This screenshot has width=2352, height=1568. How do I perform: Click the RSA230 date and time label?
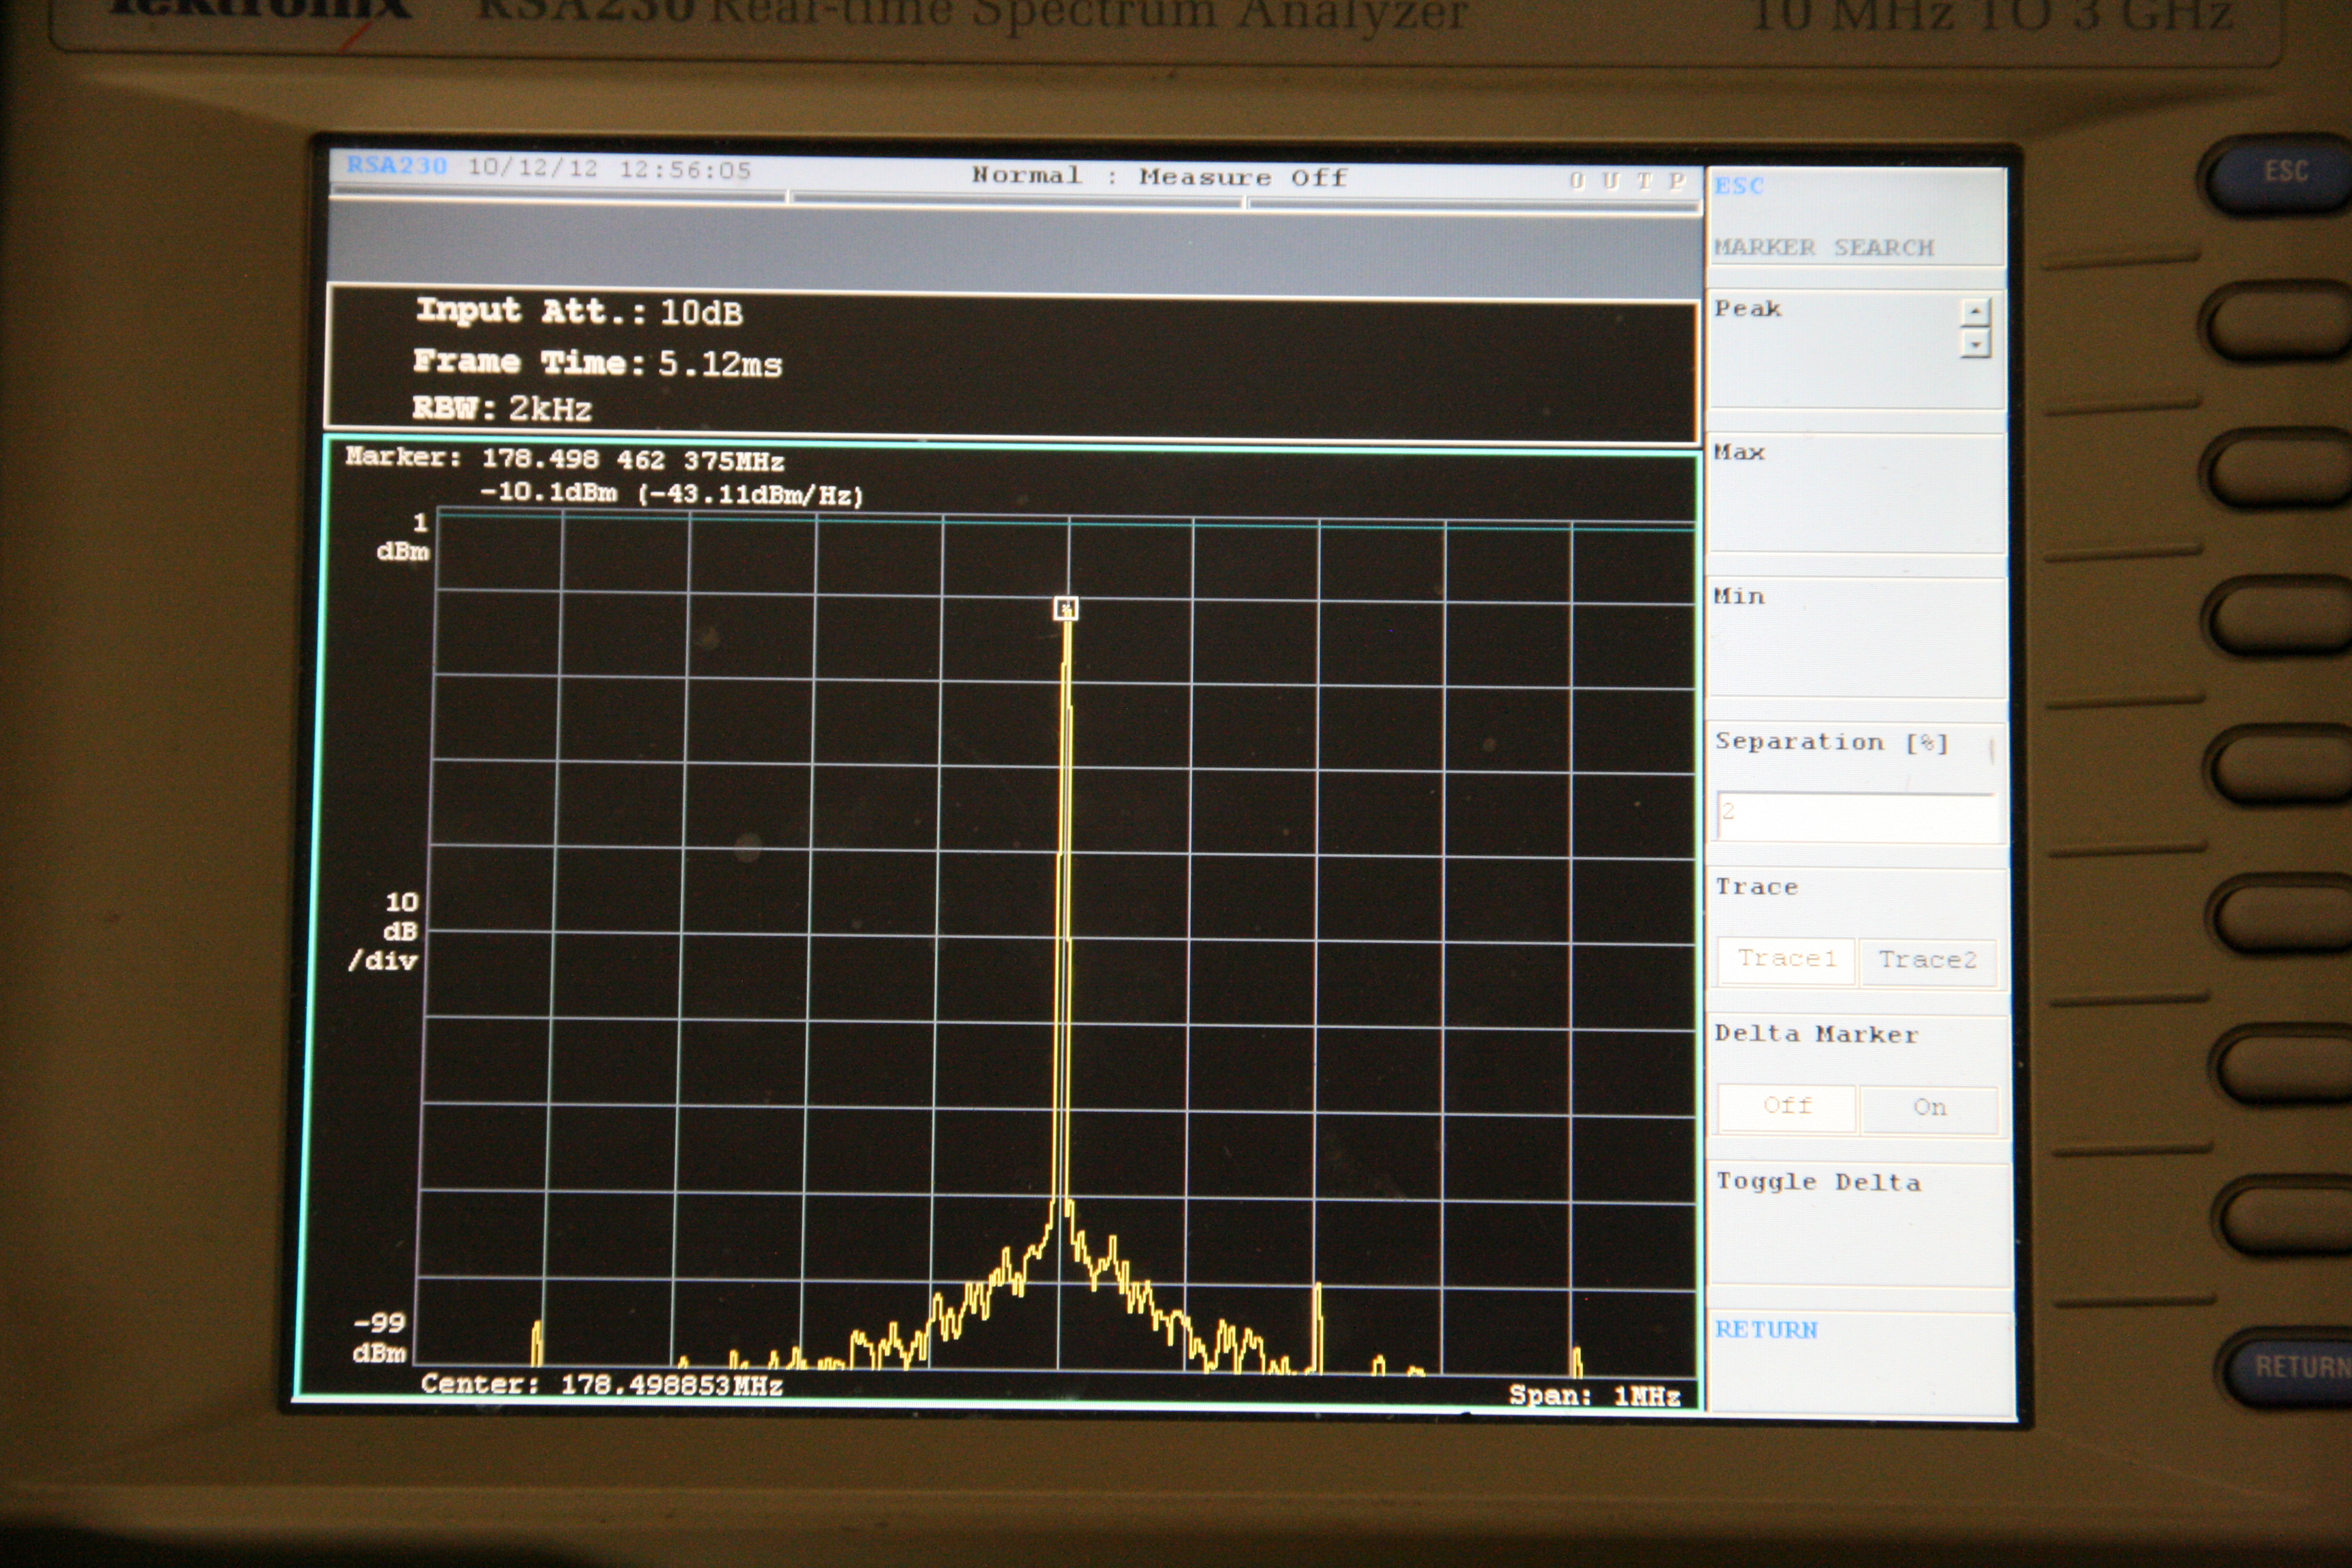pyautogui.click(x=549, y=168)
